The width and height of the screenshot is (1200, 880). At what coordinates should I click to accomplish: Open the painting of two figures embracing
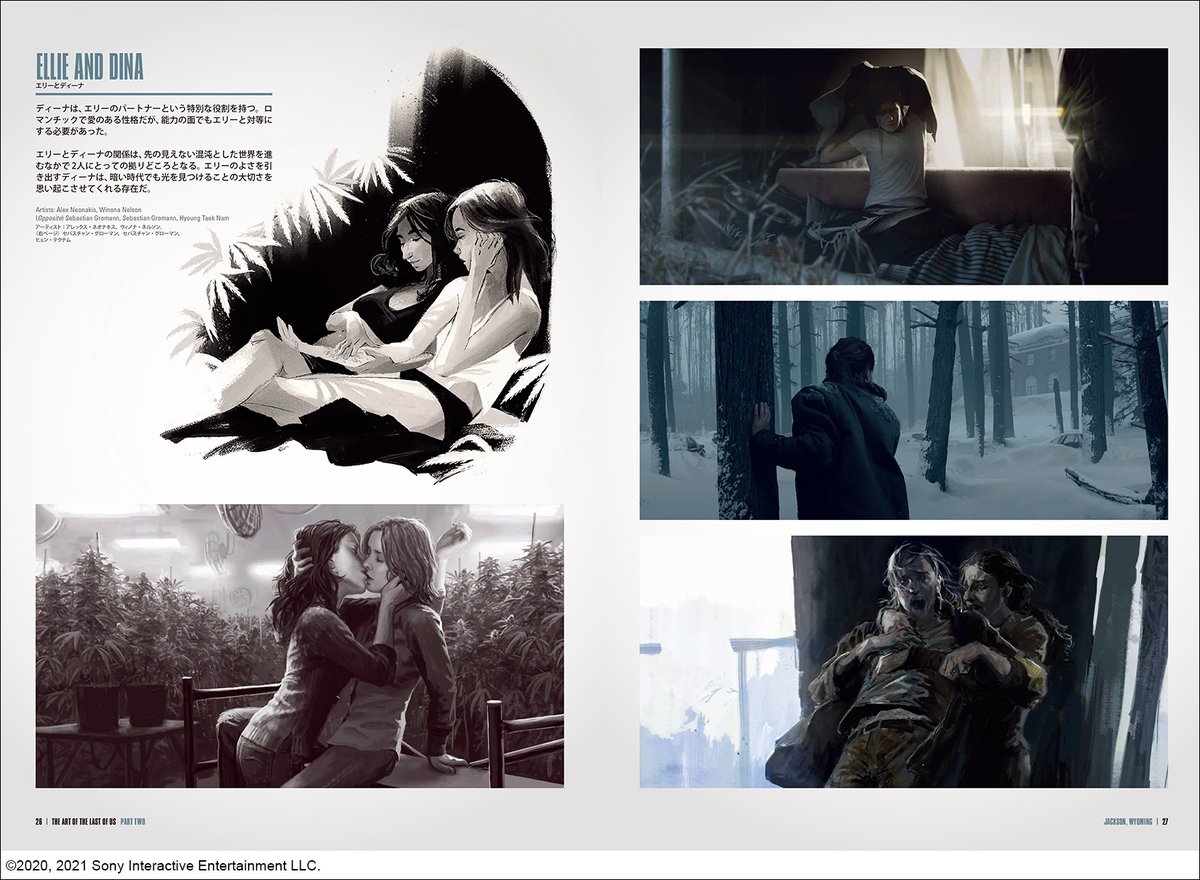(x=904, y=662)
